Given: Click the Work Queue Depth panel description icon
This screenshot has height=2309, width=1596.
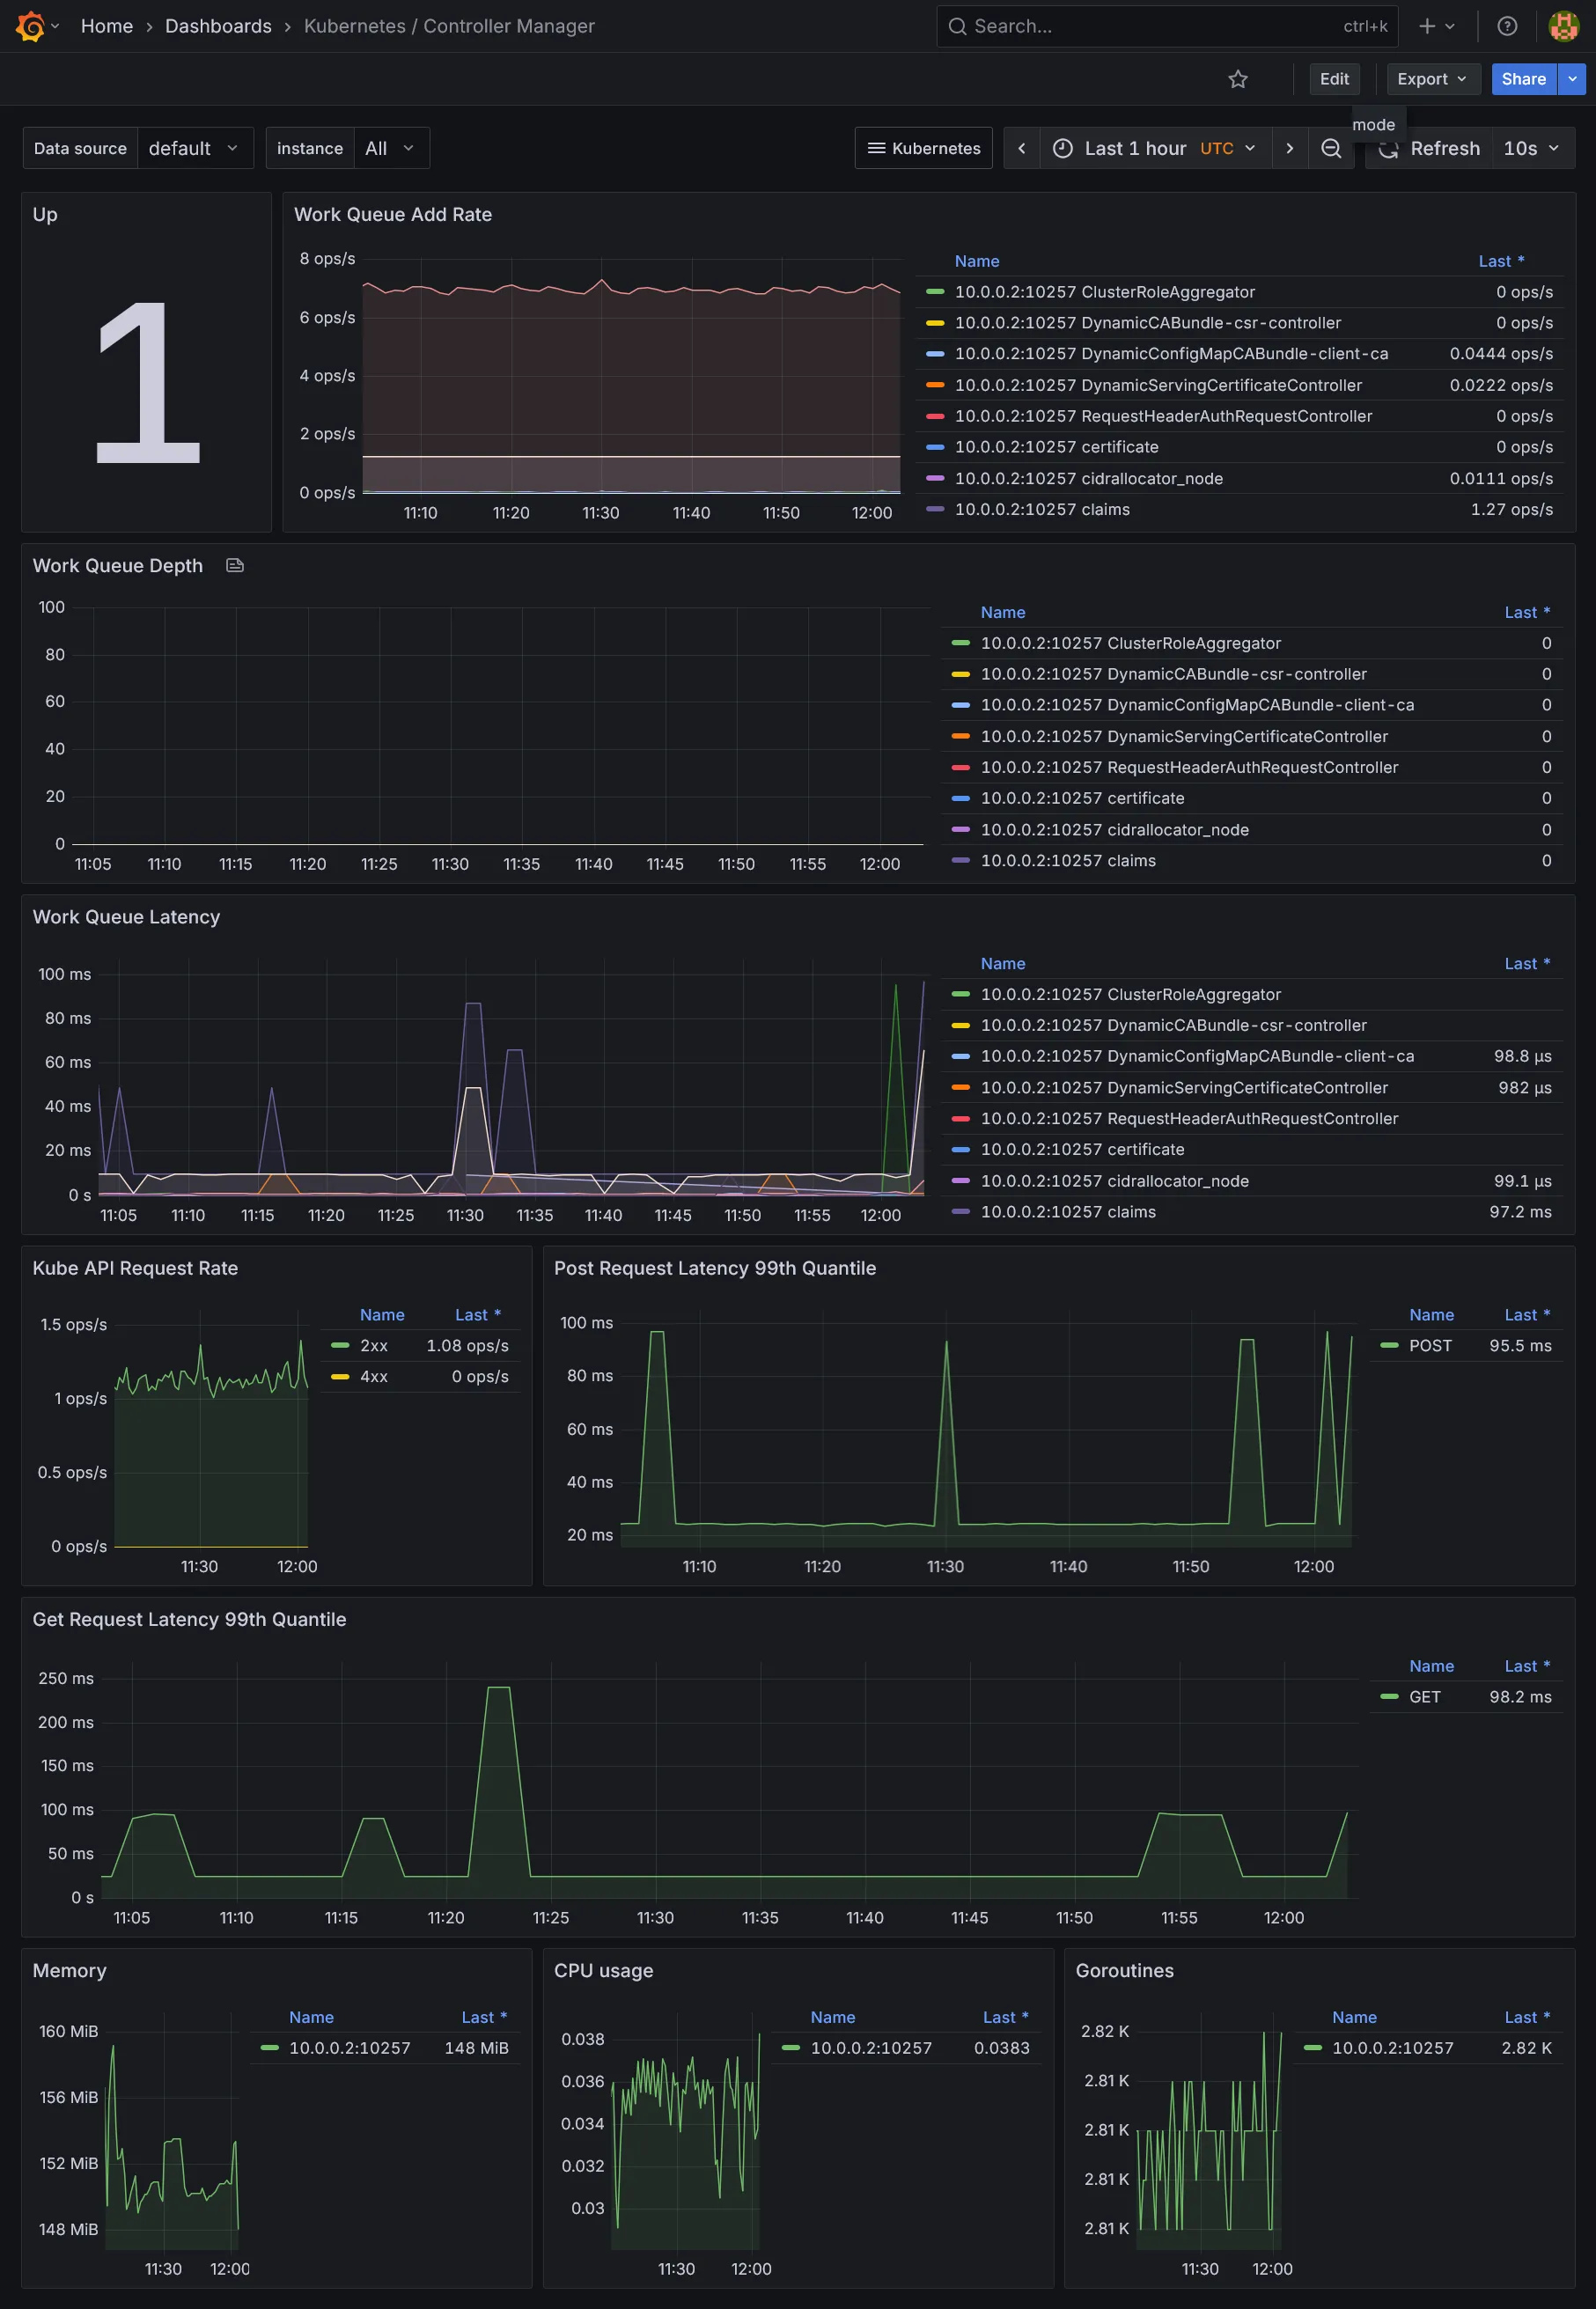Looking at the screenshot, I should tap(234, 565).
